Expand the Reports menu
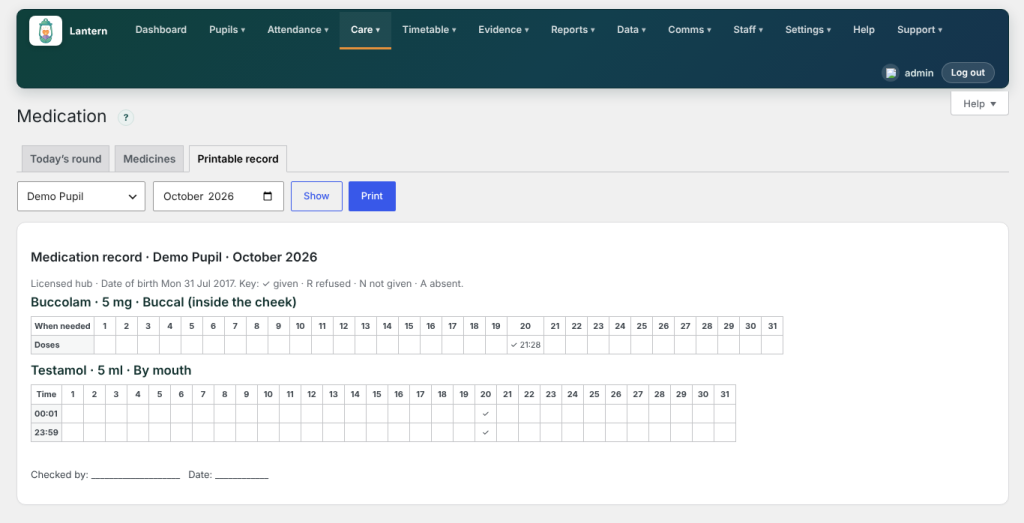The height and width of the screenshot is (523, 1024). (573, 29)
